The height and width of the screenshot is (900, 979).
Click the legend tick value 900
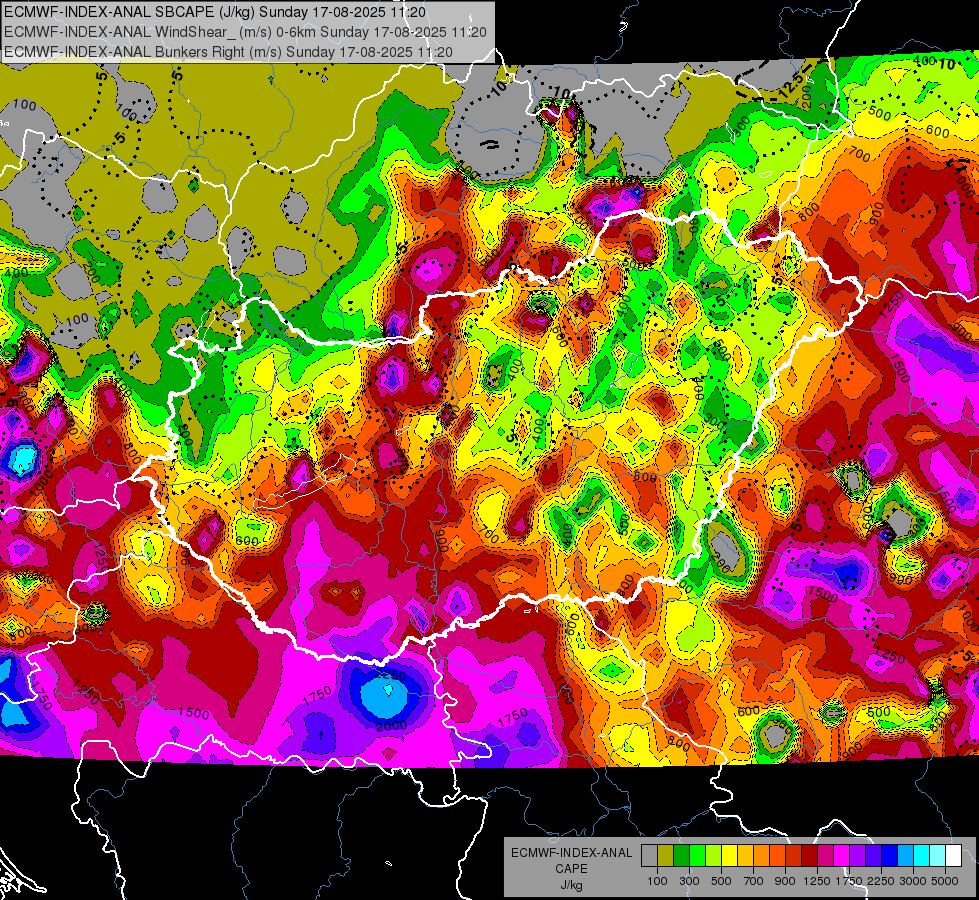tap(785, 881)
